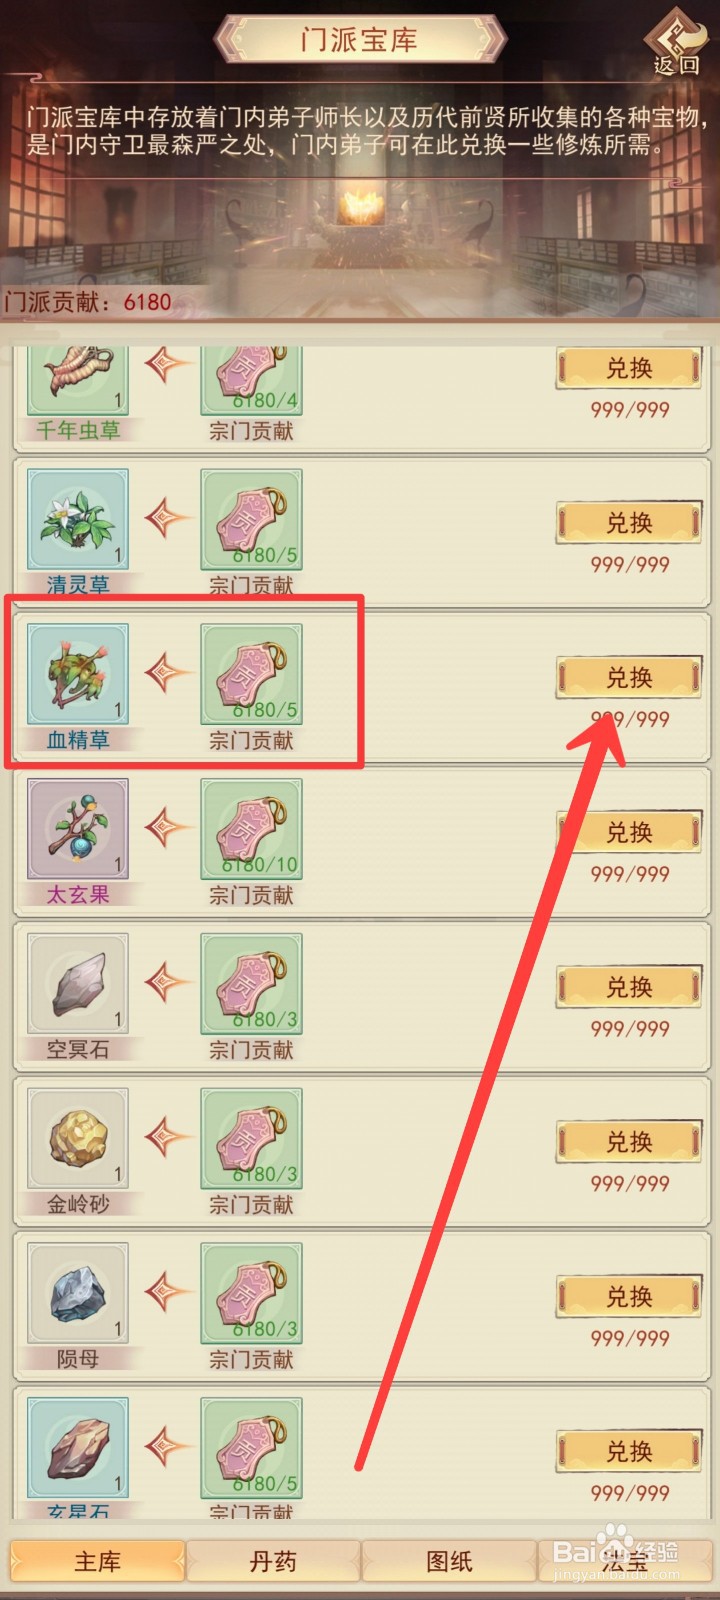Screen dimensions: 720x1600
Task: Switch to the 图纸 tab
Action: (x=449, y=1561)
